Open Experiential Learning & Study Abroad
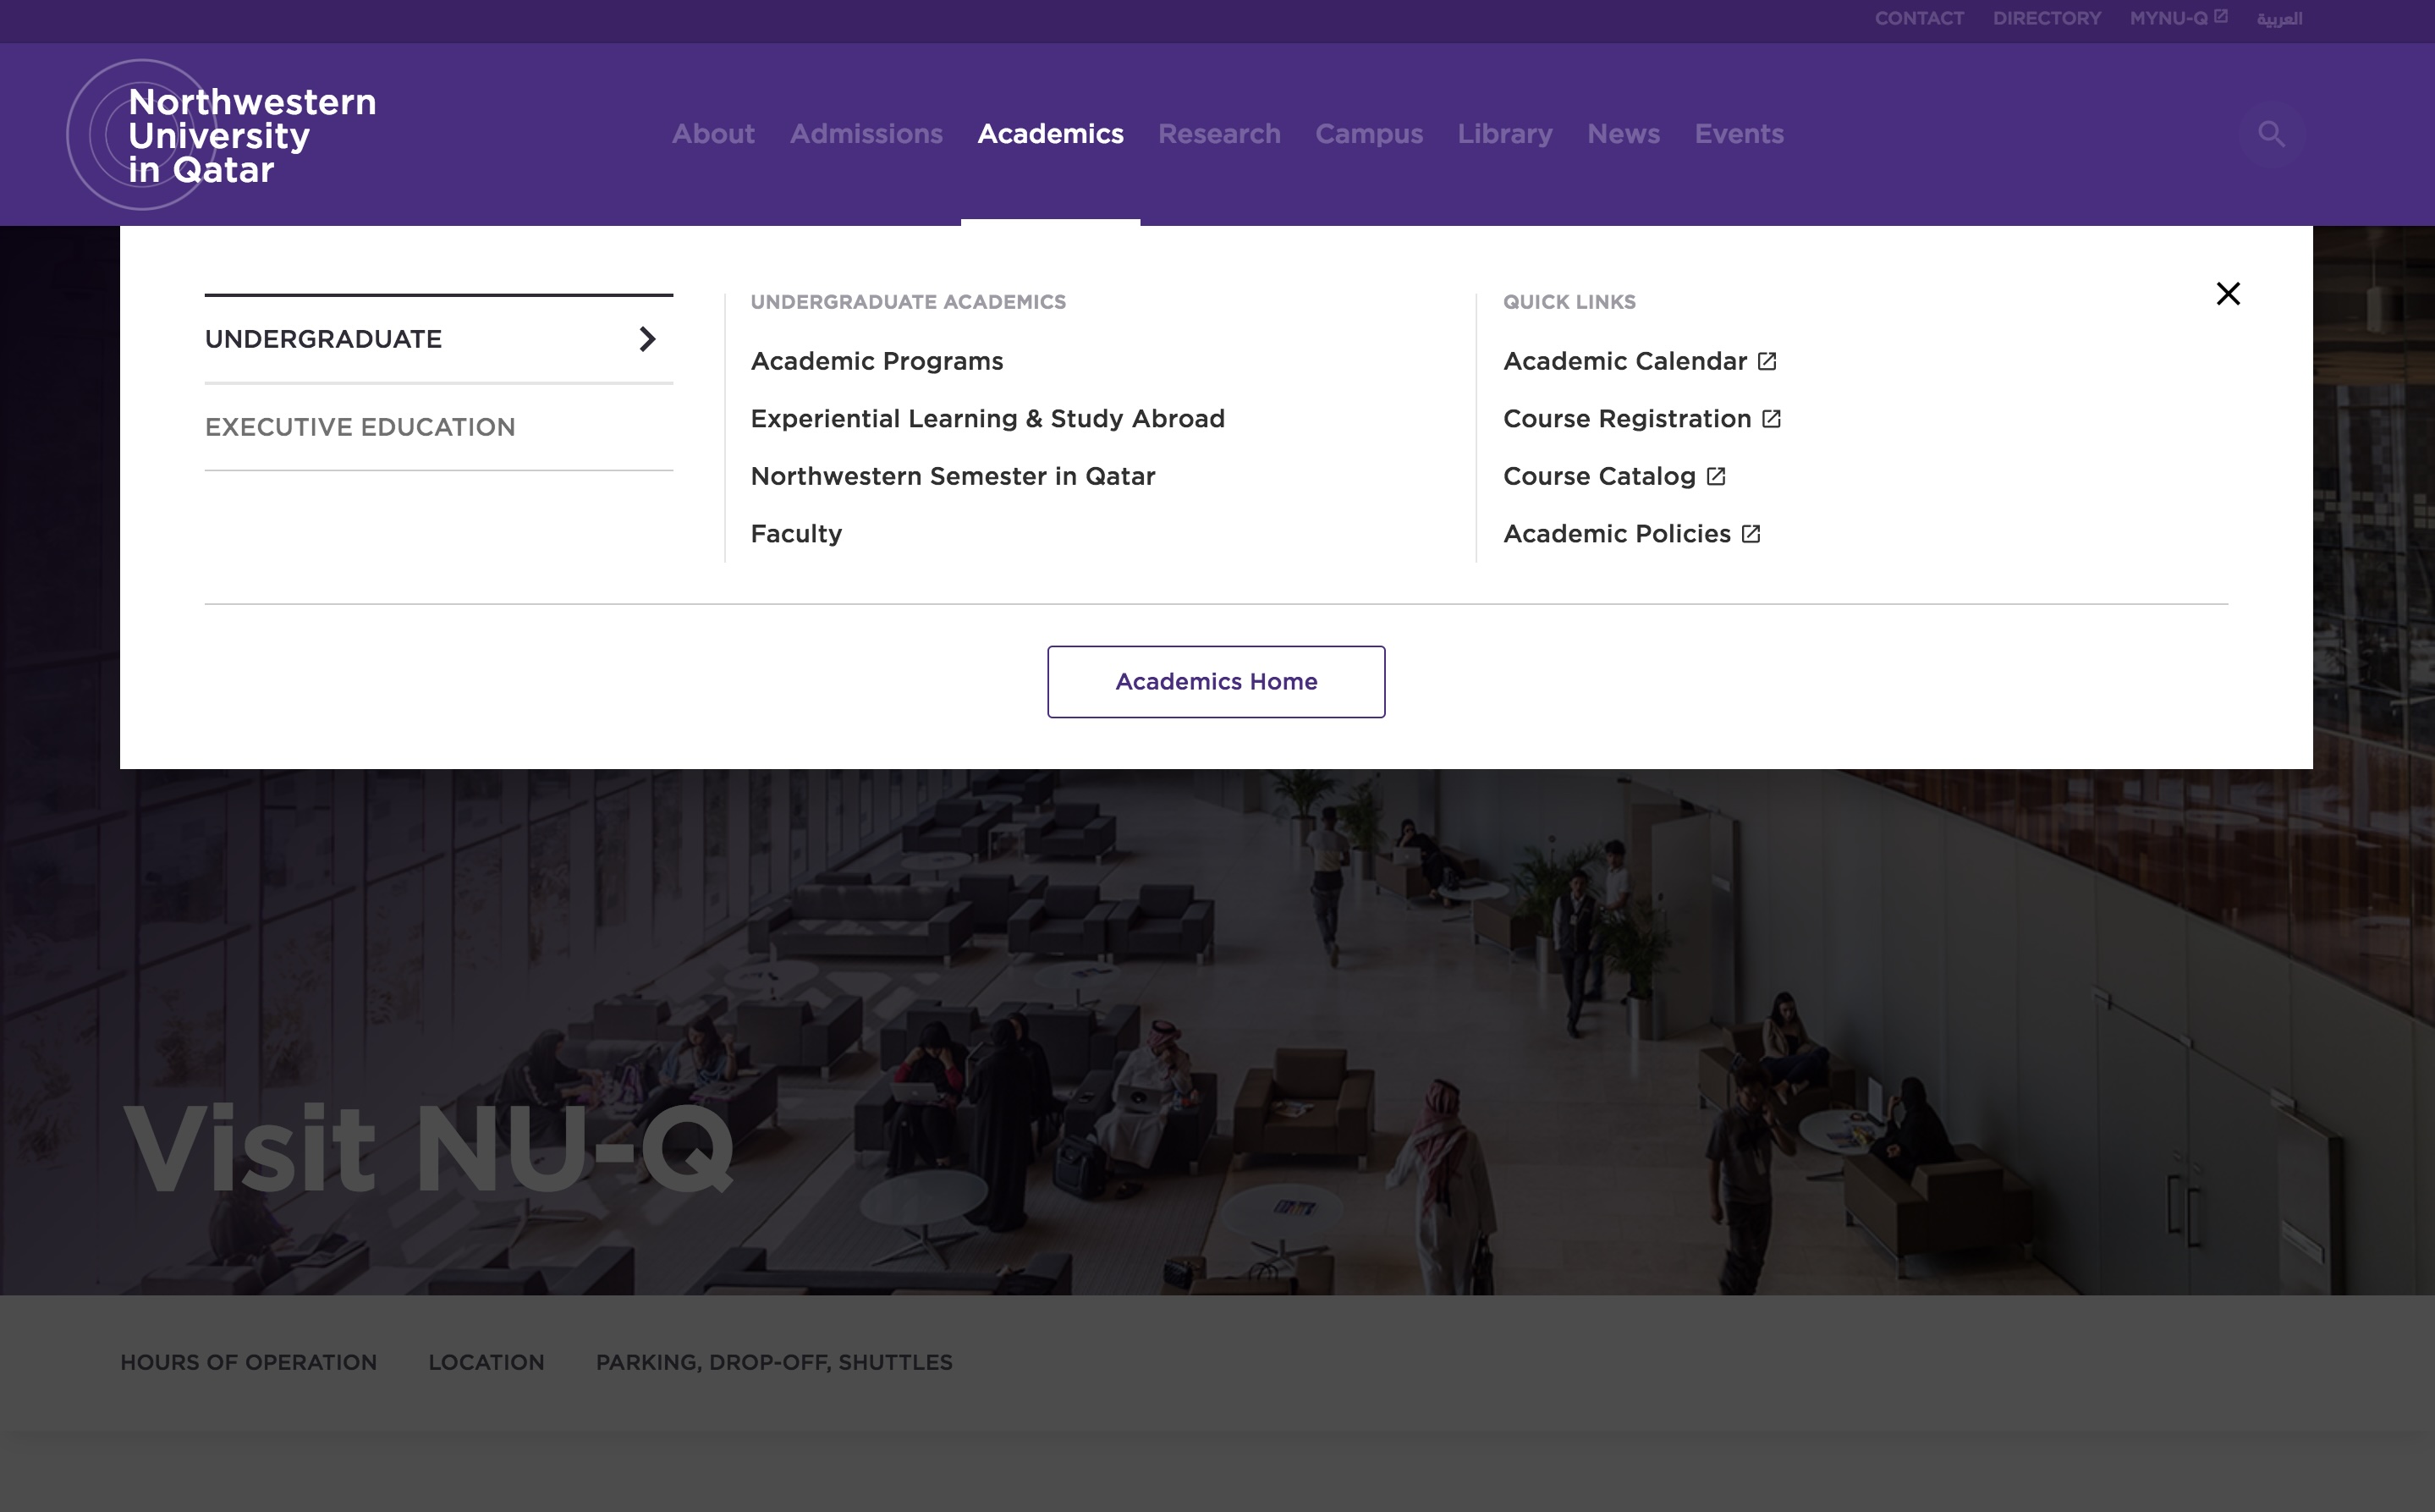 pos(988,419)
